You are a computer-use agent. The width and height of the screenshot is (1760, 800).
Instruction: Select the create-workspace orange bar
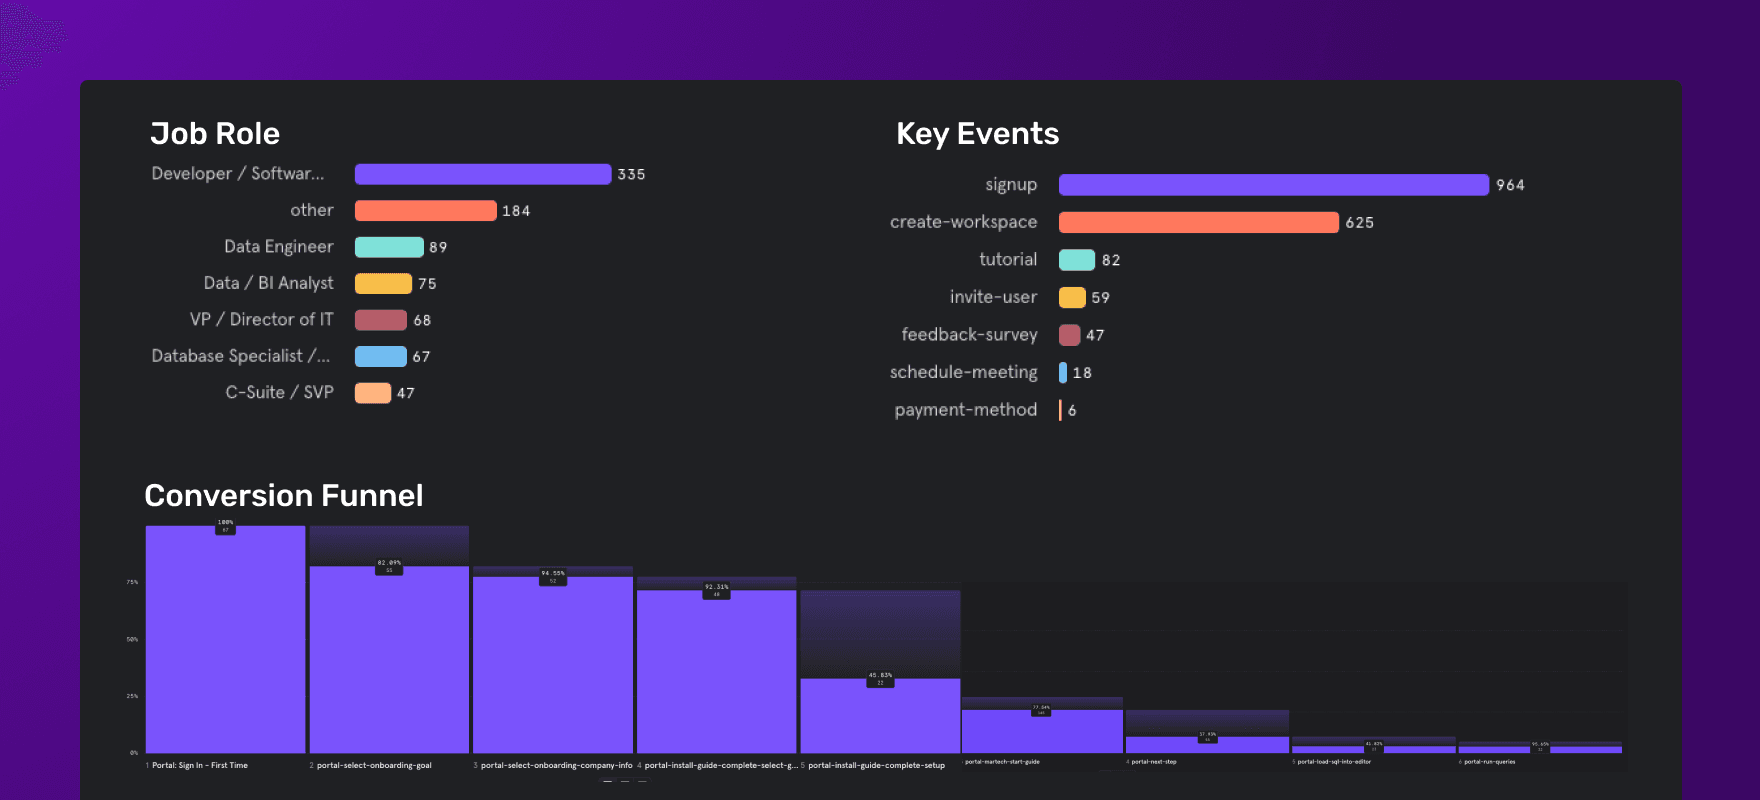[x=1199, y=222]
